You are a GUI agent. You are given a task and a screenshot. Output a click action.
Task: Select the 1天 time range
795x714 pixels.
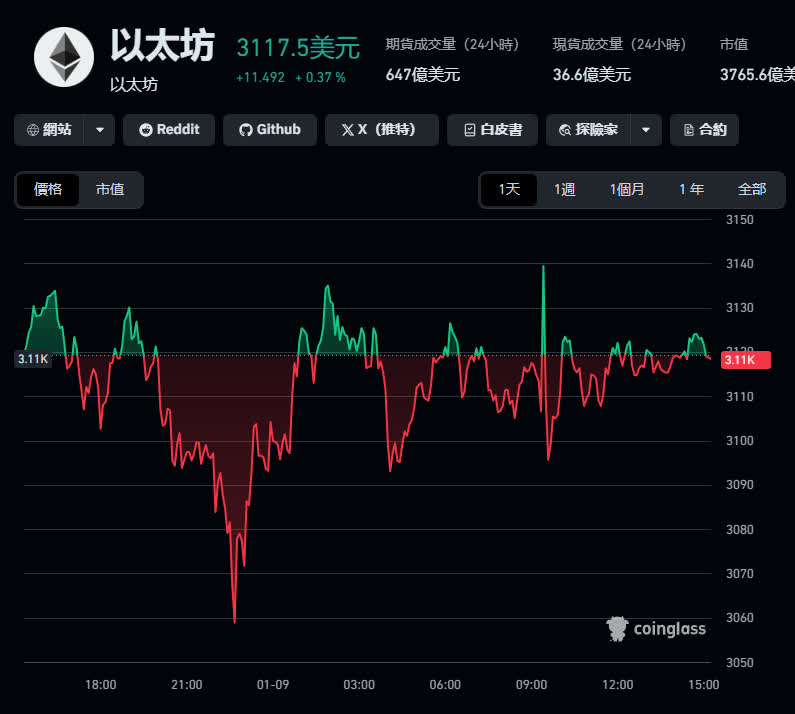[x=509, y=189]
